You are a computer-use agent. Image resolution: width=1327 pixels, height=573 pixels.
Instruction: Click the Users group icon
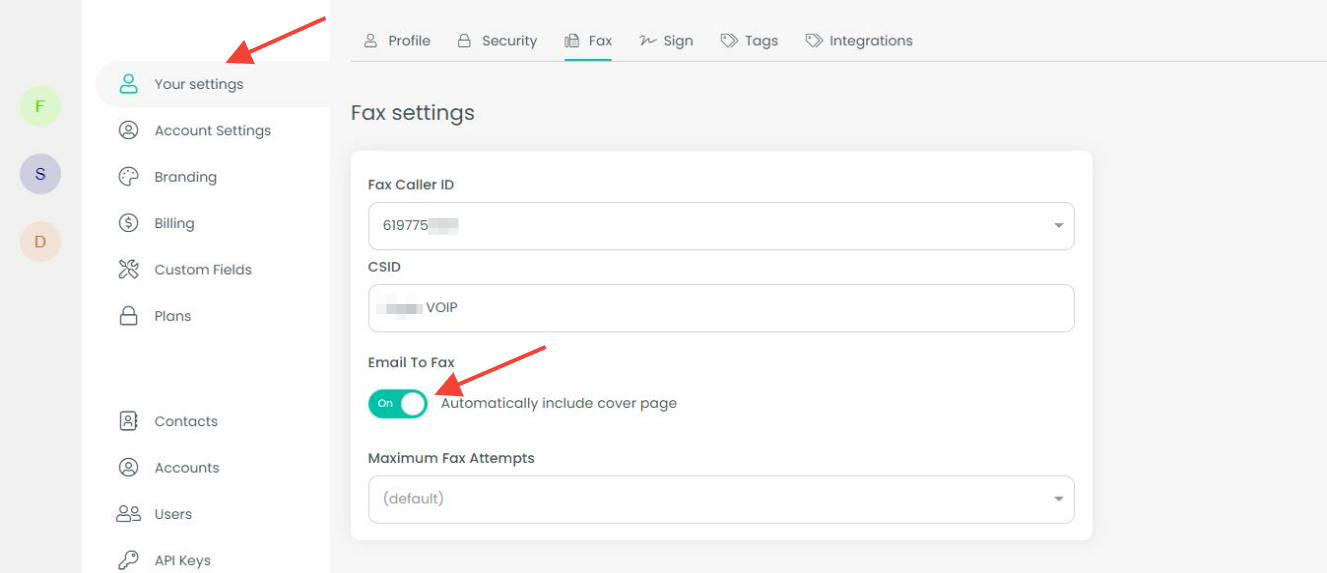128,514
